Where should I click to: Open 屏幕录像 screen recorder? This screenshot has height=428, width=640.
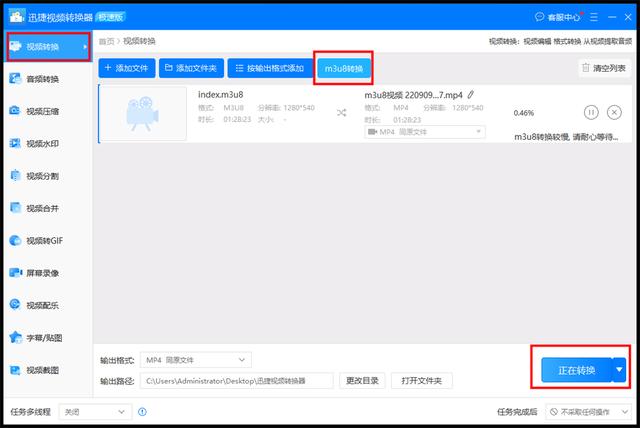pyautogui.click(x=42, y=272)
